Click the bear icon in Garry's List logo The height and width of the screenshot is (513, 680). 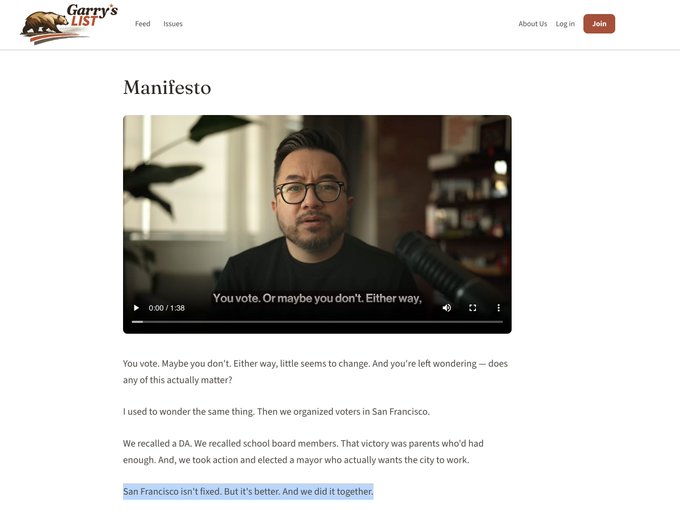[x=44, y=23]
